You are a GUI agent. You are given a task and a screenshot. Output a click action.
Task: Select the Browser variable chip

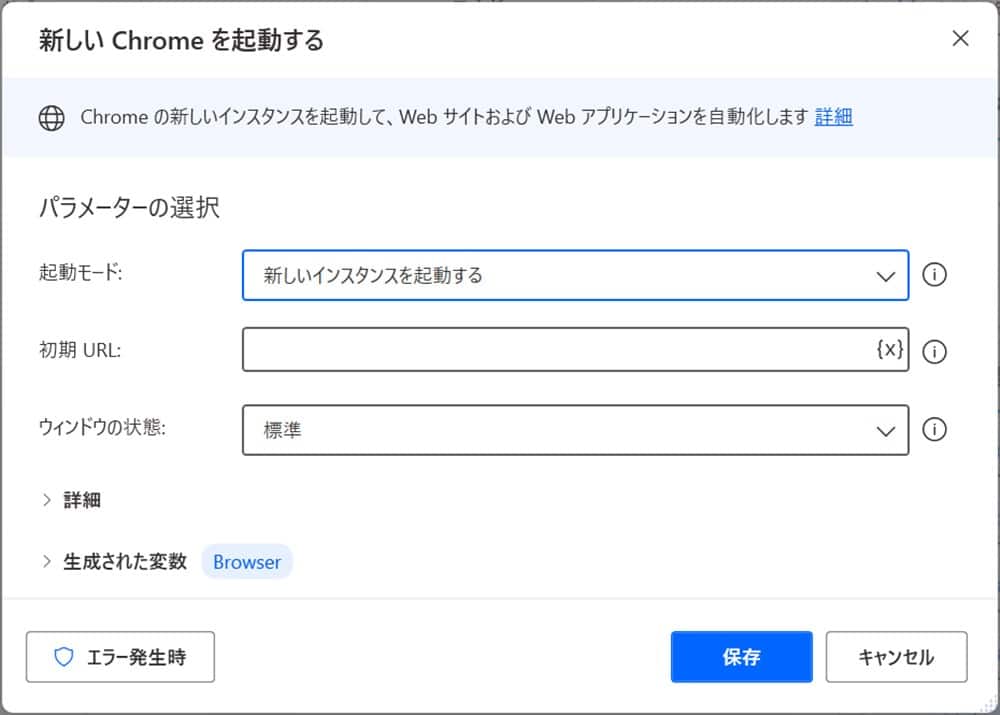tap(247, 562)
